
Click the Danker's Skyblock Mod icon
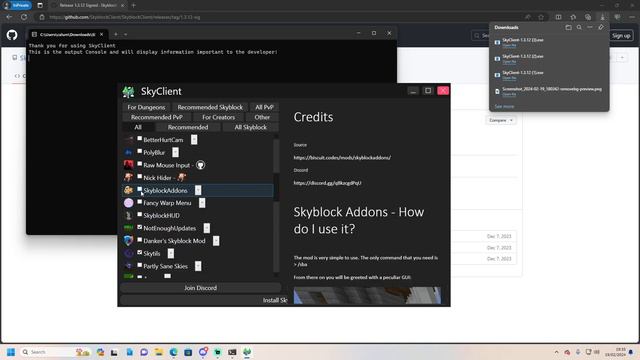click(x=129, y=241)
